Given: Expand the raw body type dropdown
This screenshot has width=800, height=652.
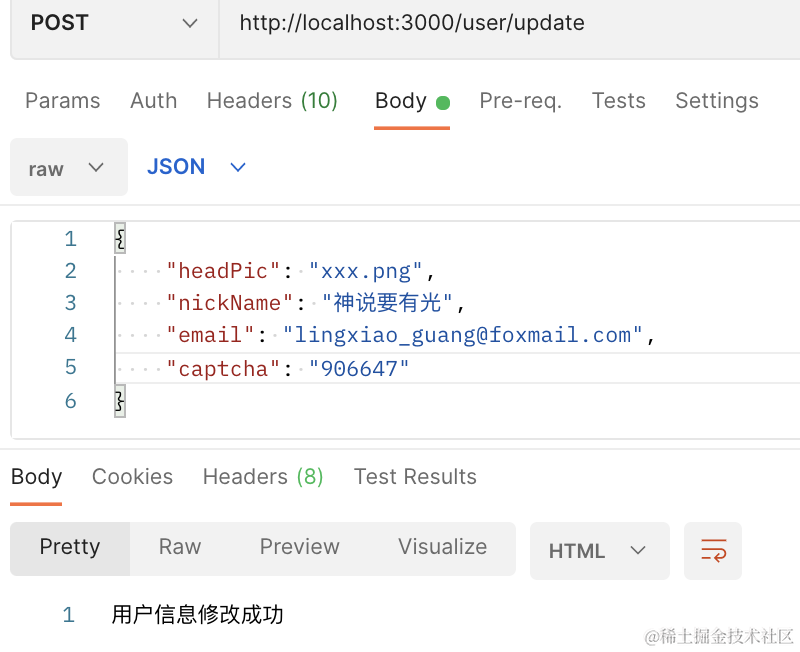Looking at the screenshot, I should click(x=68, y=168).
